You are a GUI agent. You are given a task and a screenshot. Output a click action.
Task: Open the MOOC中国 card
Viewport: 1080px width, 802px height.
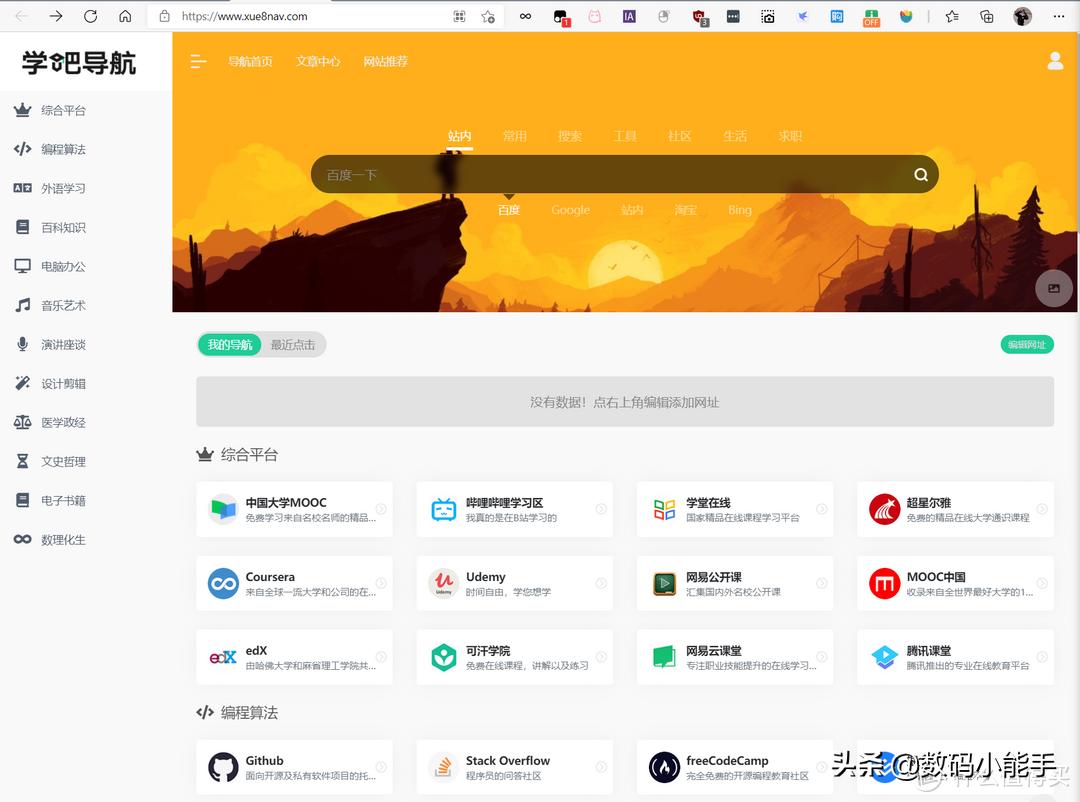(955, 584)
